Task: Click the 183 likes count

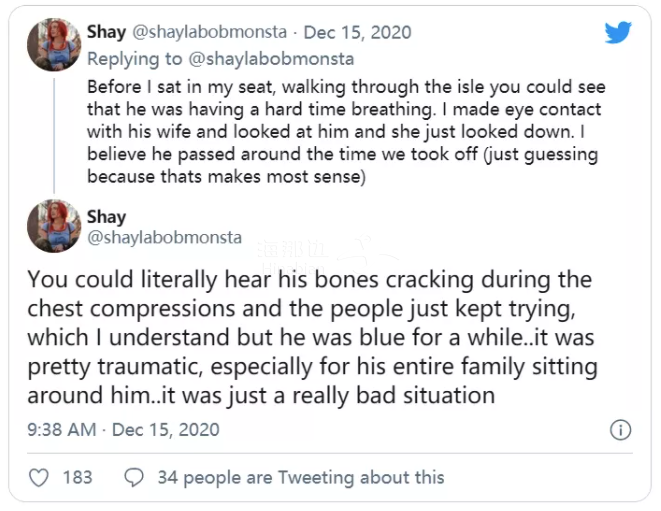Action: tap(77, 478)
